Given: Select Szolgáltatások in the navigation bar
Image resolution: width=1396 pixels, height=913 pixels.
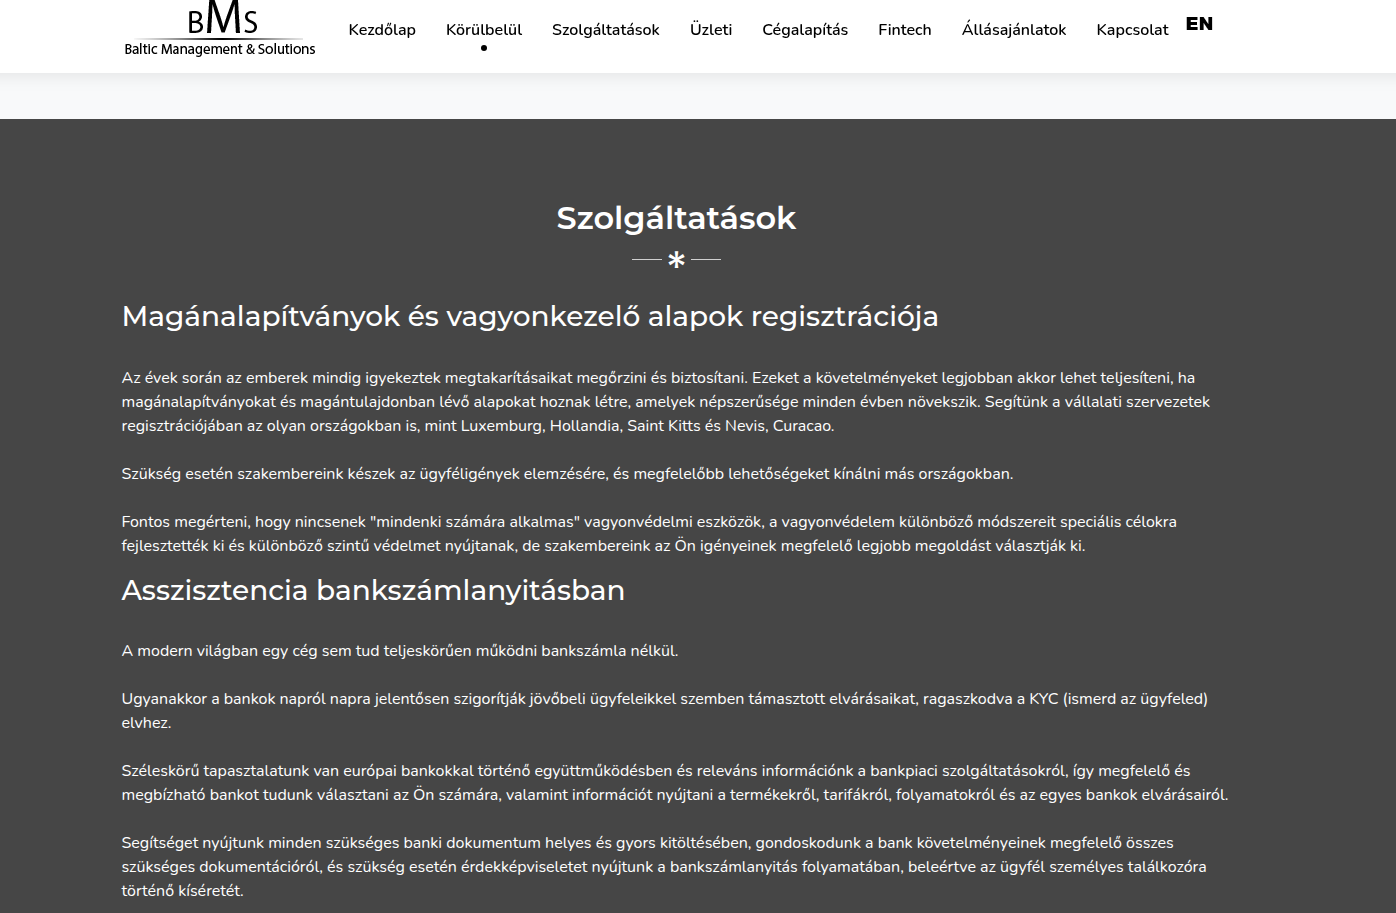Looking at the screenshot, I should 606,30.
